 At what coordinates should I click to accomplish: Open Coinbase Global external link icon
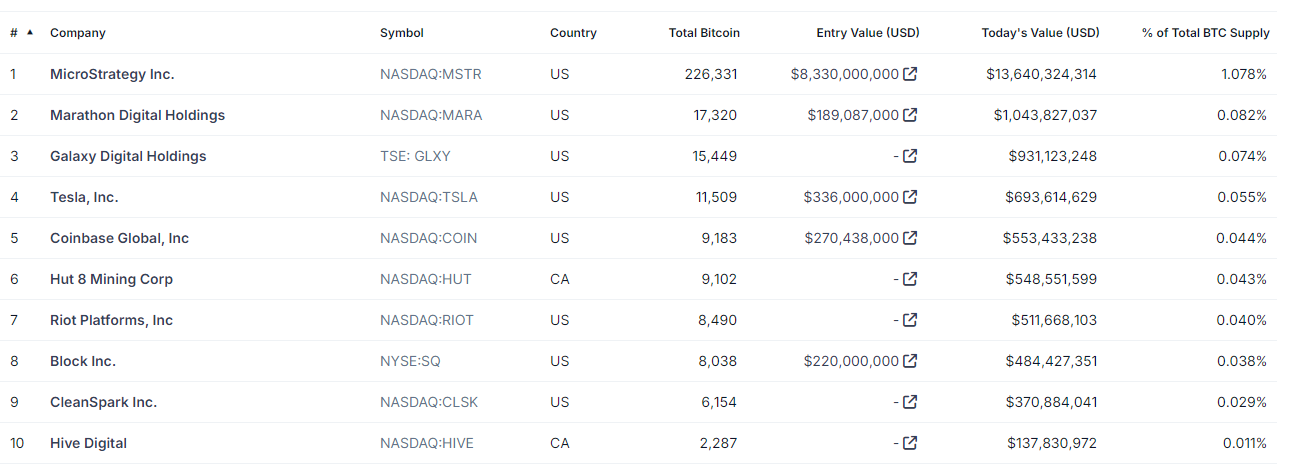tap(910, 238)
